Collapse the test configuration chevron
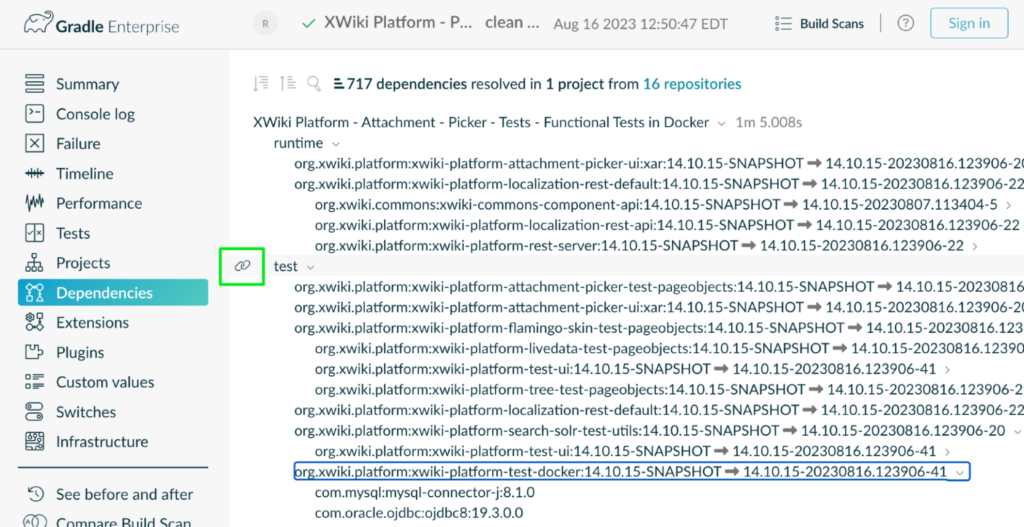This screenshot has width=1024, height=527. tap(310, 267)
